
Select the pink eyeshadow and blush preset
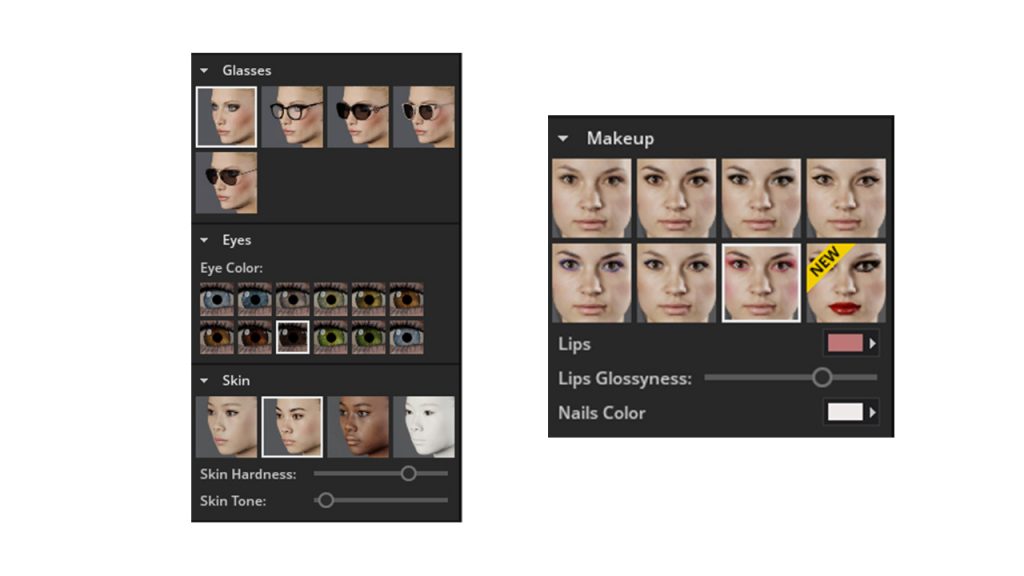(761, 283)
